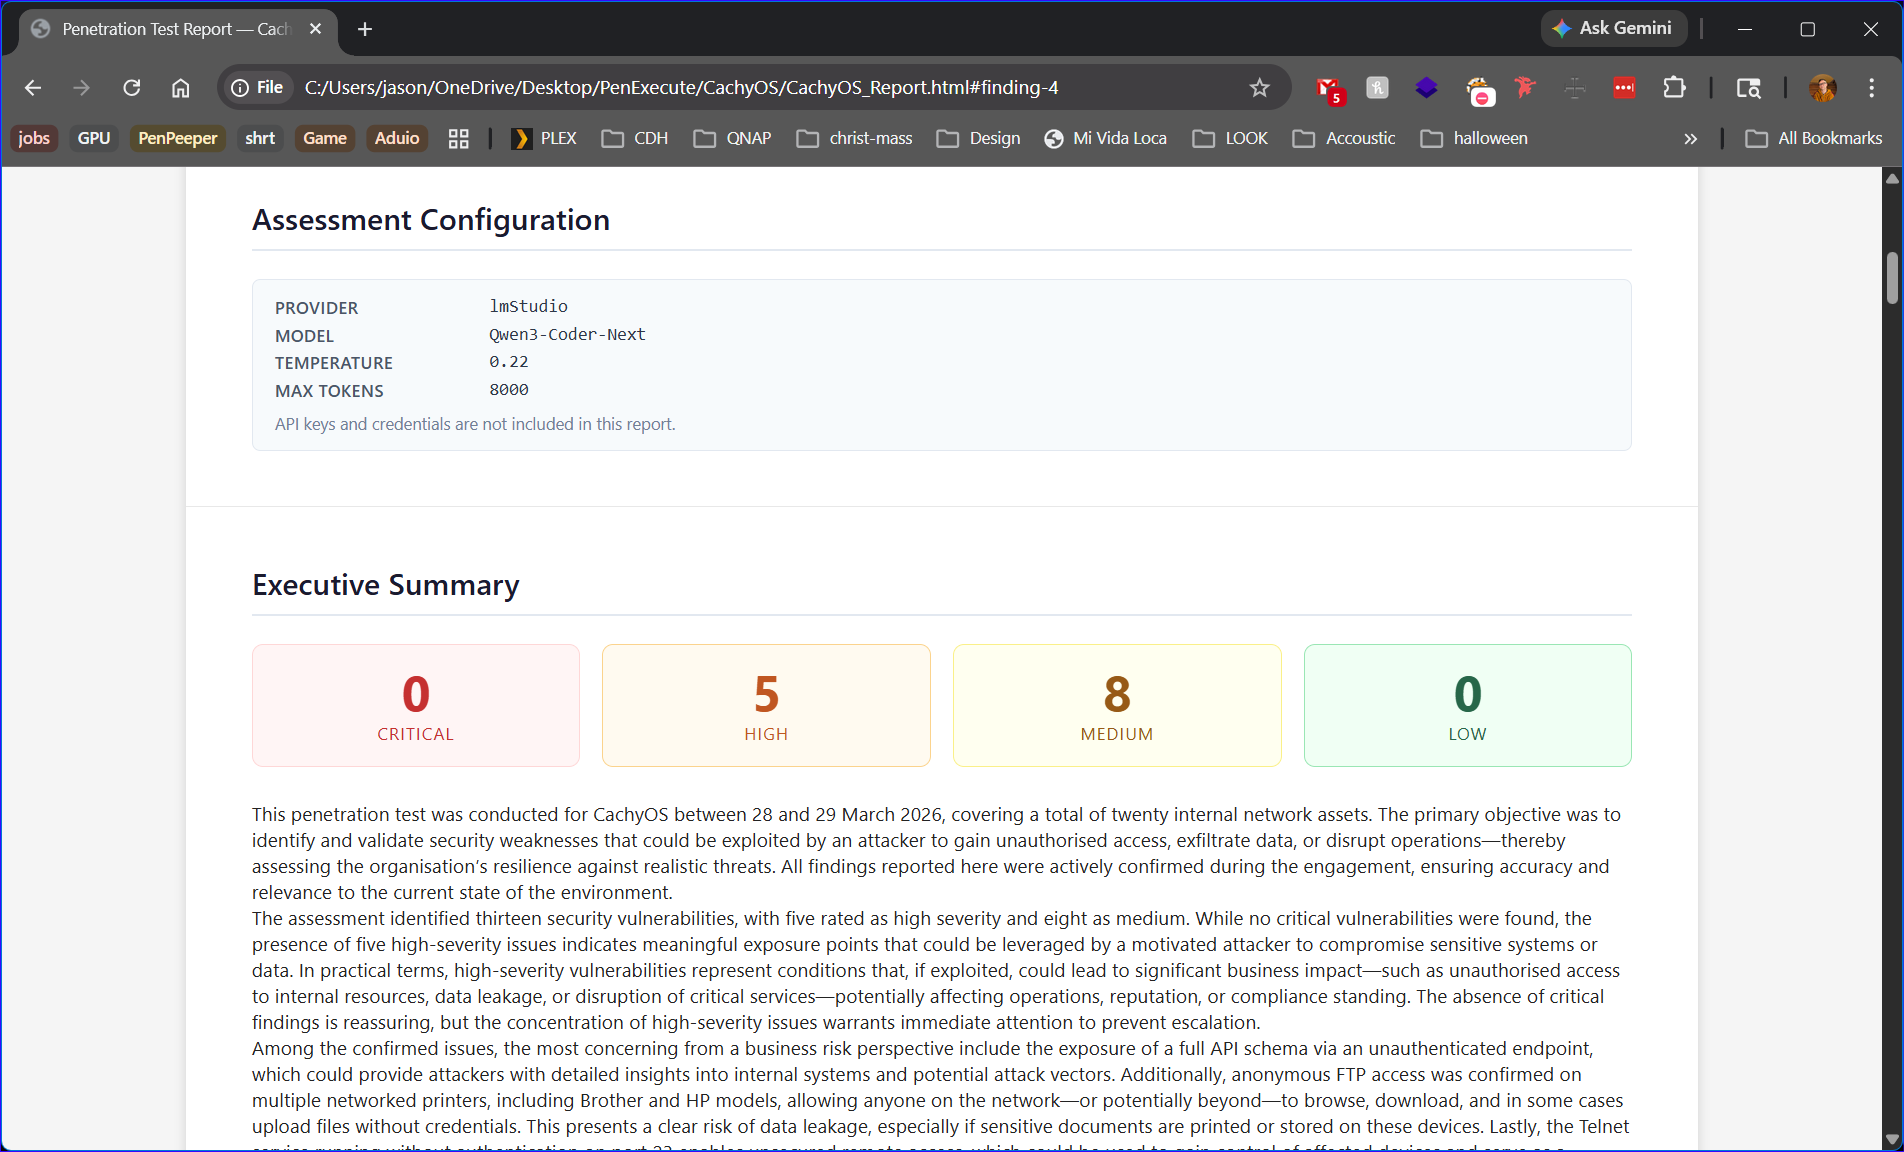1904x1152 pixels.
Task: Open the PLEX bookmark
Action: tap(544, 139)
